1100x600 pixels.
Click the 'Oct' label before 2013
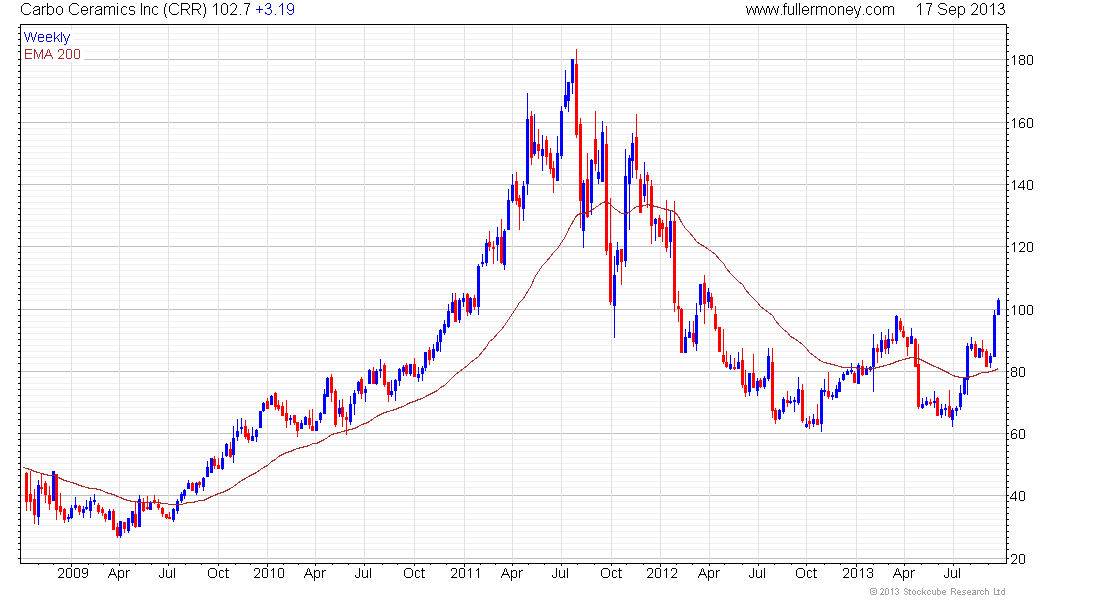[x=806, y=573]
